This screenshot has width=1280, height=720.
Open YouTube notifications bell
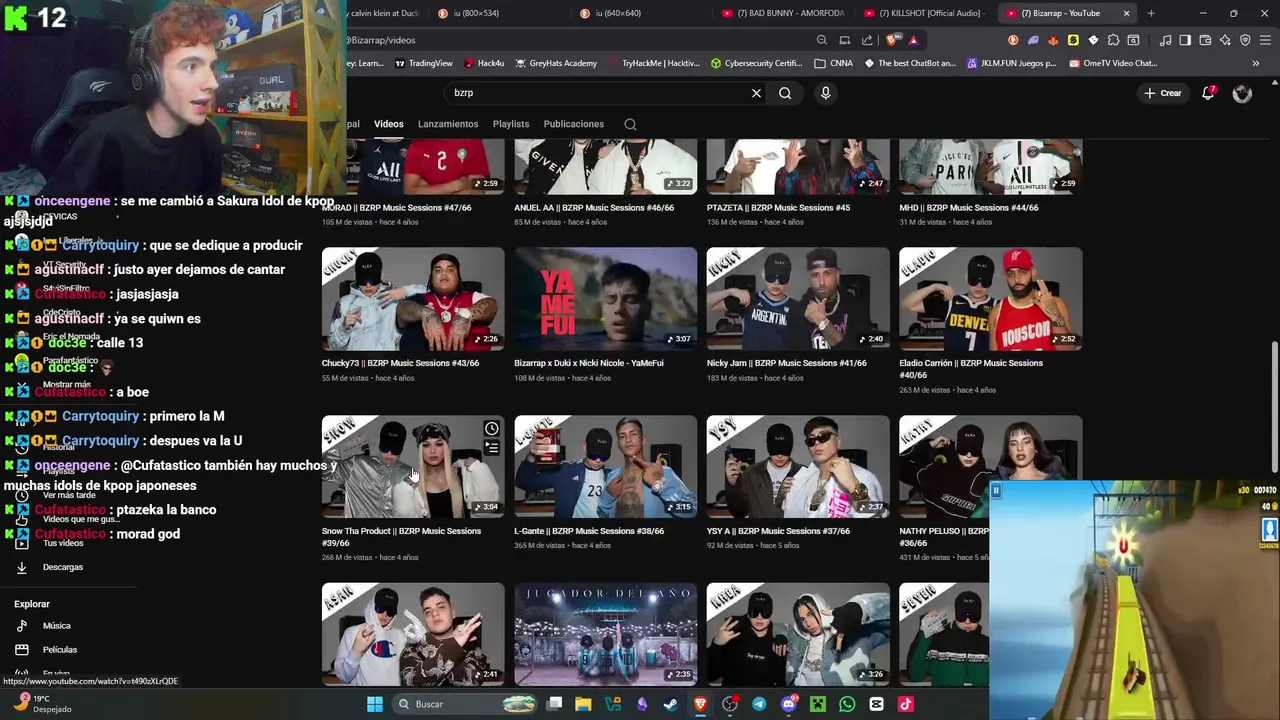coord(1208,93)
